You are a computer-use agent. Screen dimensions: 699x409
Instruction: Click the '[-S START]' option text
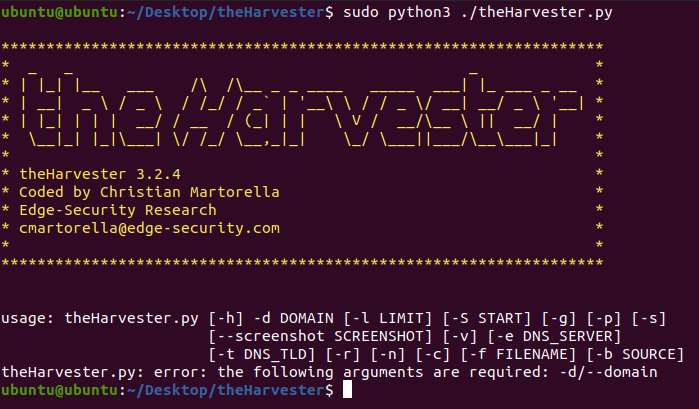click(x=487, y=318)
